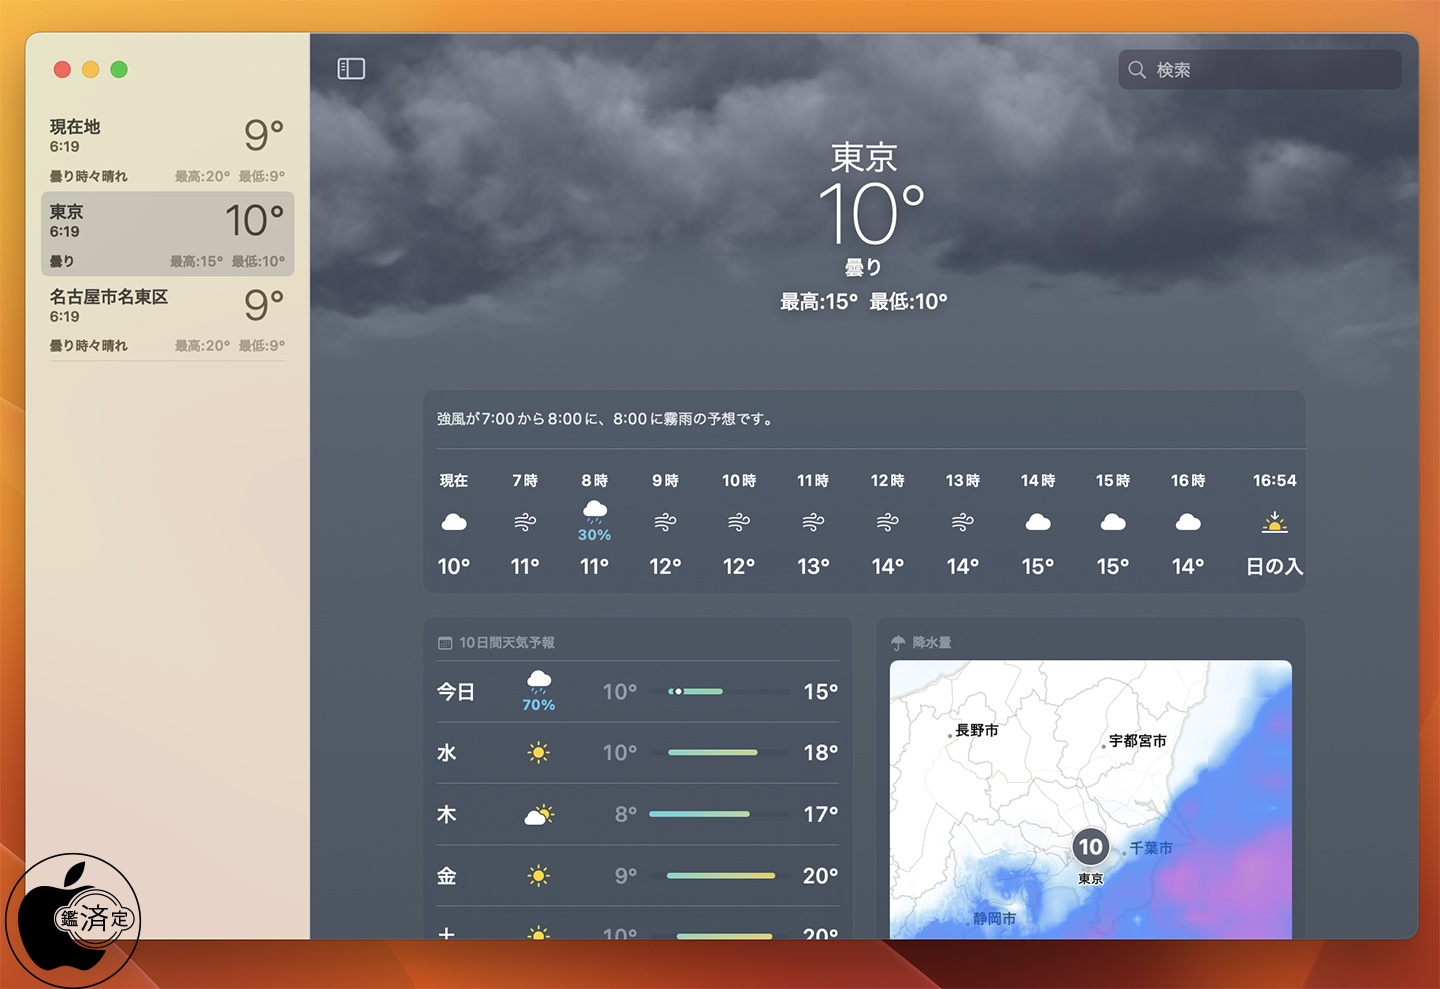The height and width of the screenshot is (989, 1440).
Task: Click the 16:54 sunset icon
Action: point(1274,522)
